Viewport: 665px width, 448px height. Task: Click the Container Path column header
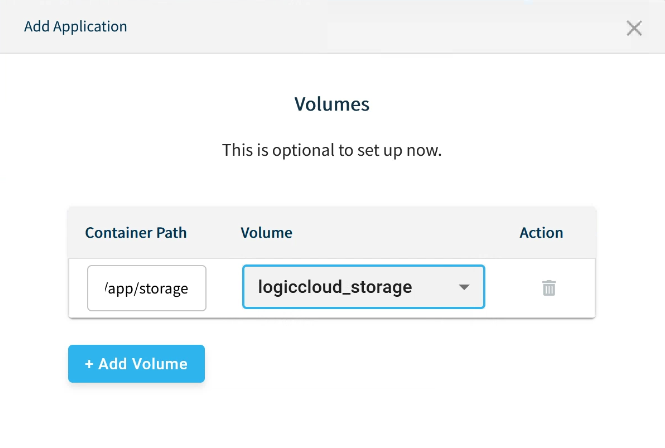(x=136, y=232)
